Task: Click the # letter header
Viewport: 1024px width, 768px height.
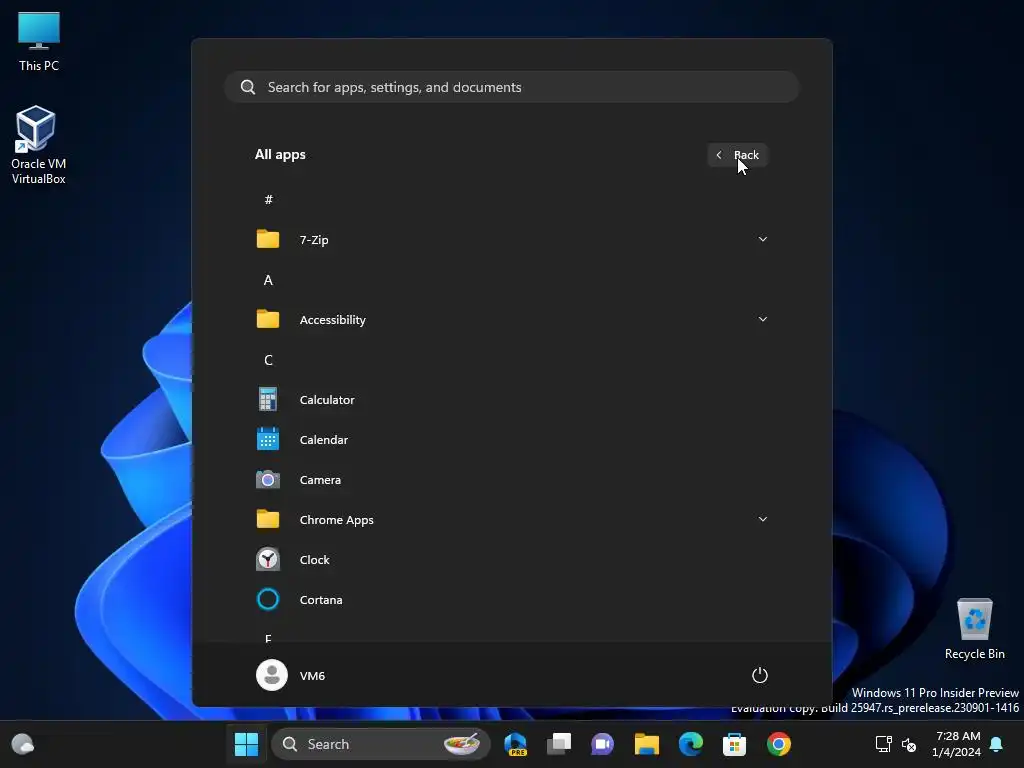Action: [268, 200]
